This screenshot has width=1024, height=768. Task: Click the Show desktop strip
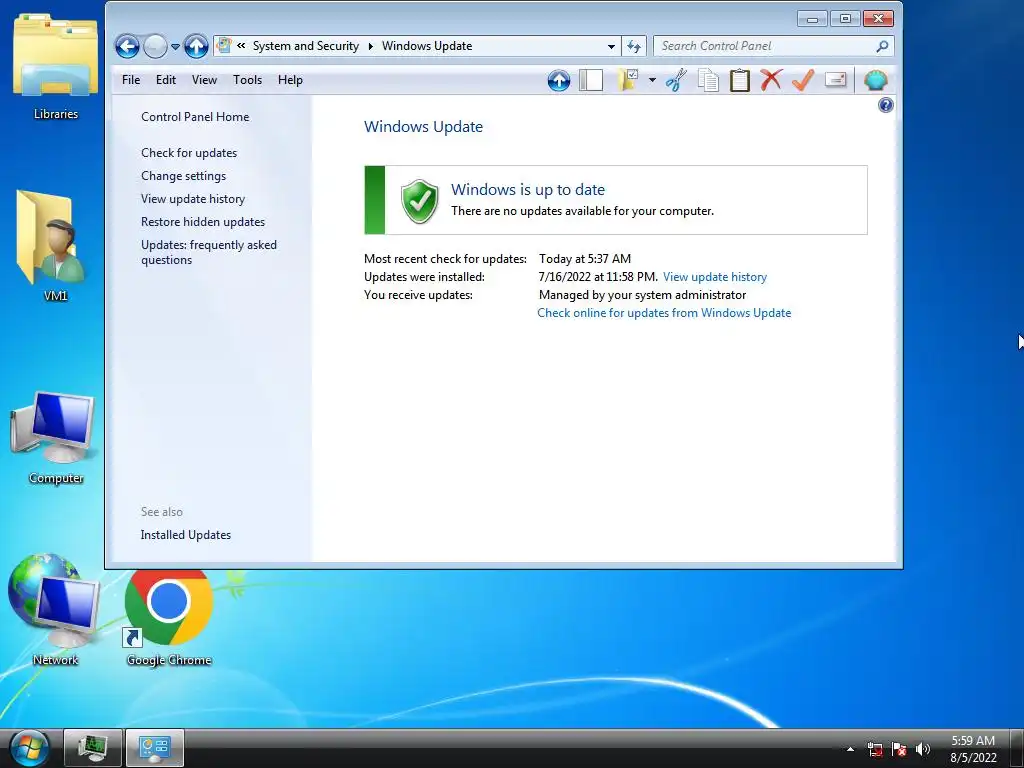(x=1019, y=748)
